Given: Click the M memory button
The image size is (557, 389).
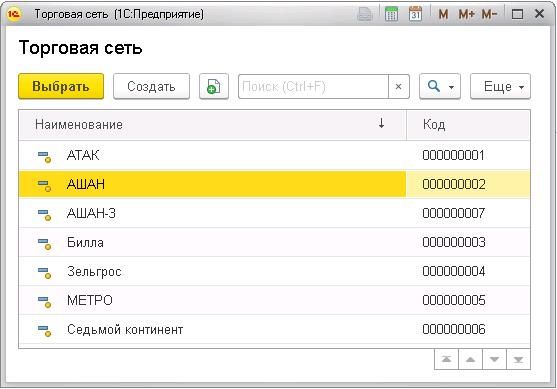Looking at the screenshot, I should tap(443, 15).
